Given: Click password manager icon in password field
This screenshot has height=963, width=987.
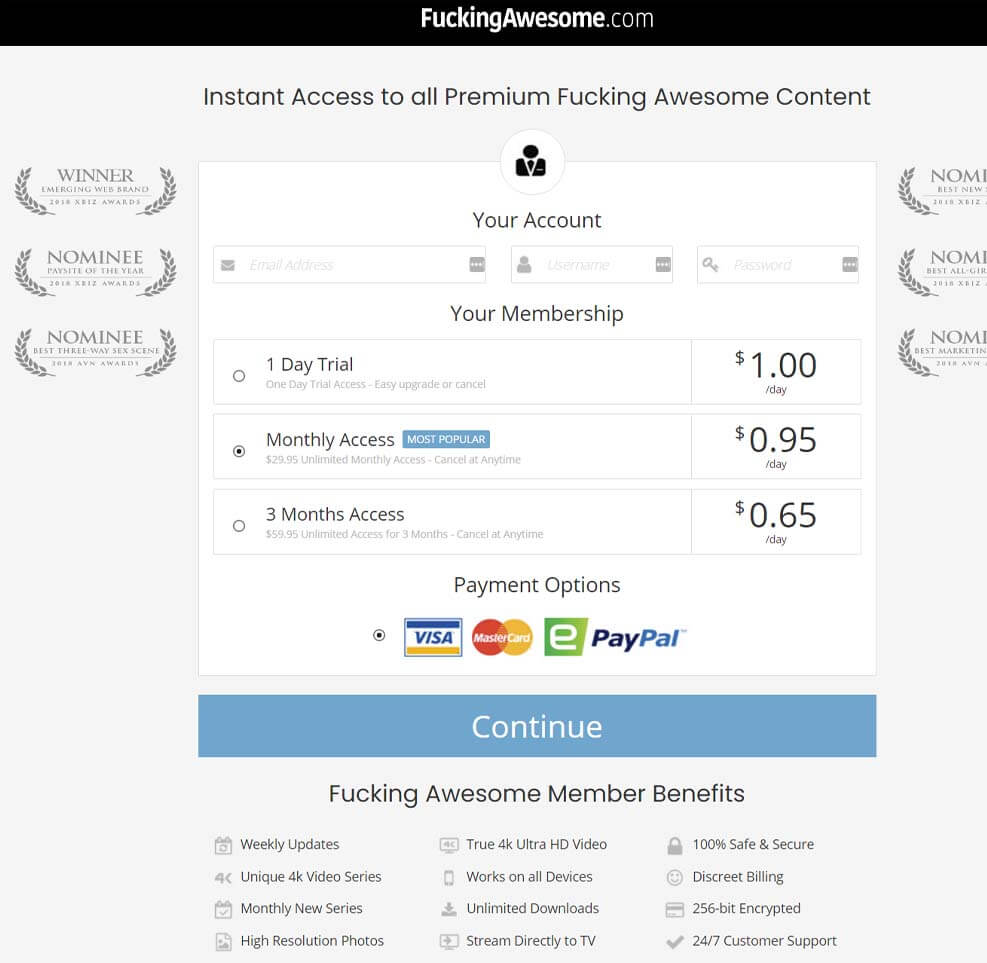Looking at the screenshot, I should coord(850,264).
